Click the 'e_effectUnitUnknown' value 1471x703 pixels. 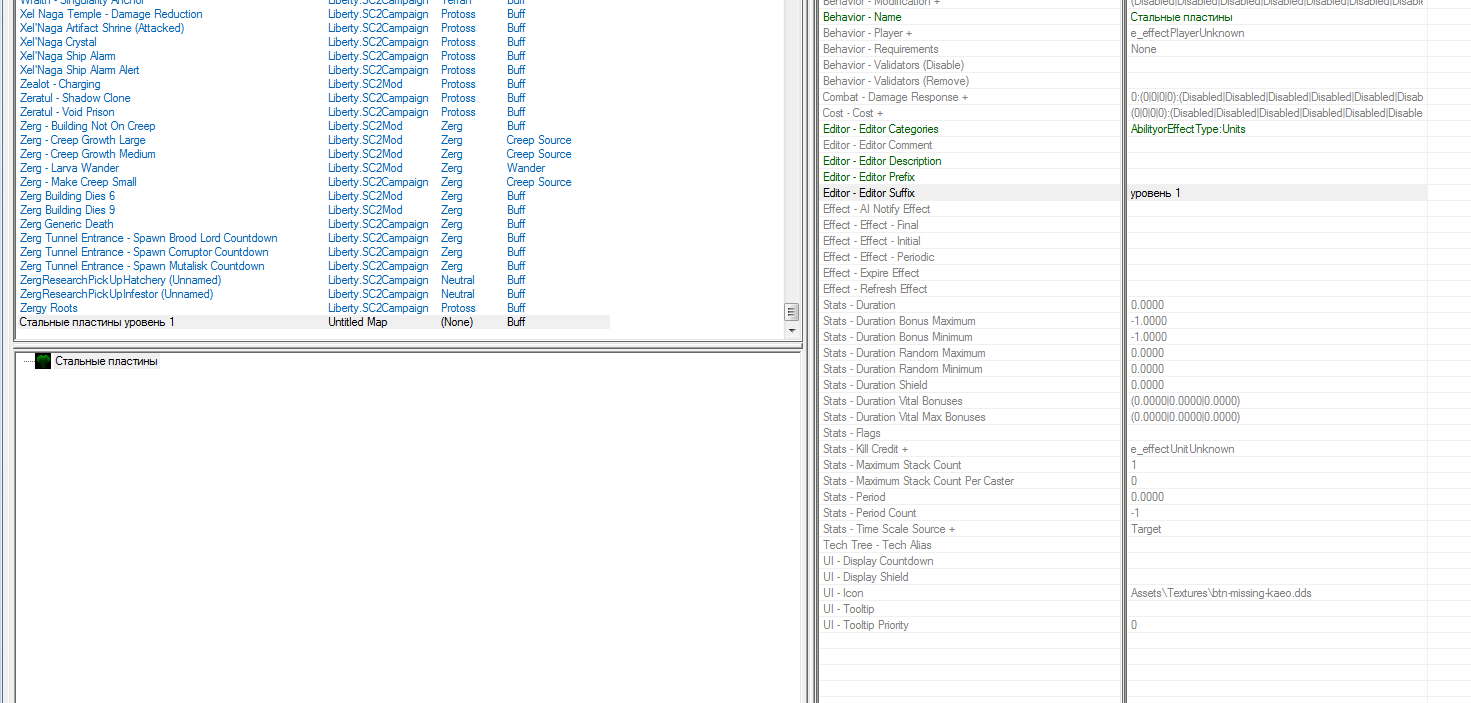(x=1182, y=449)
